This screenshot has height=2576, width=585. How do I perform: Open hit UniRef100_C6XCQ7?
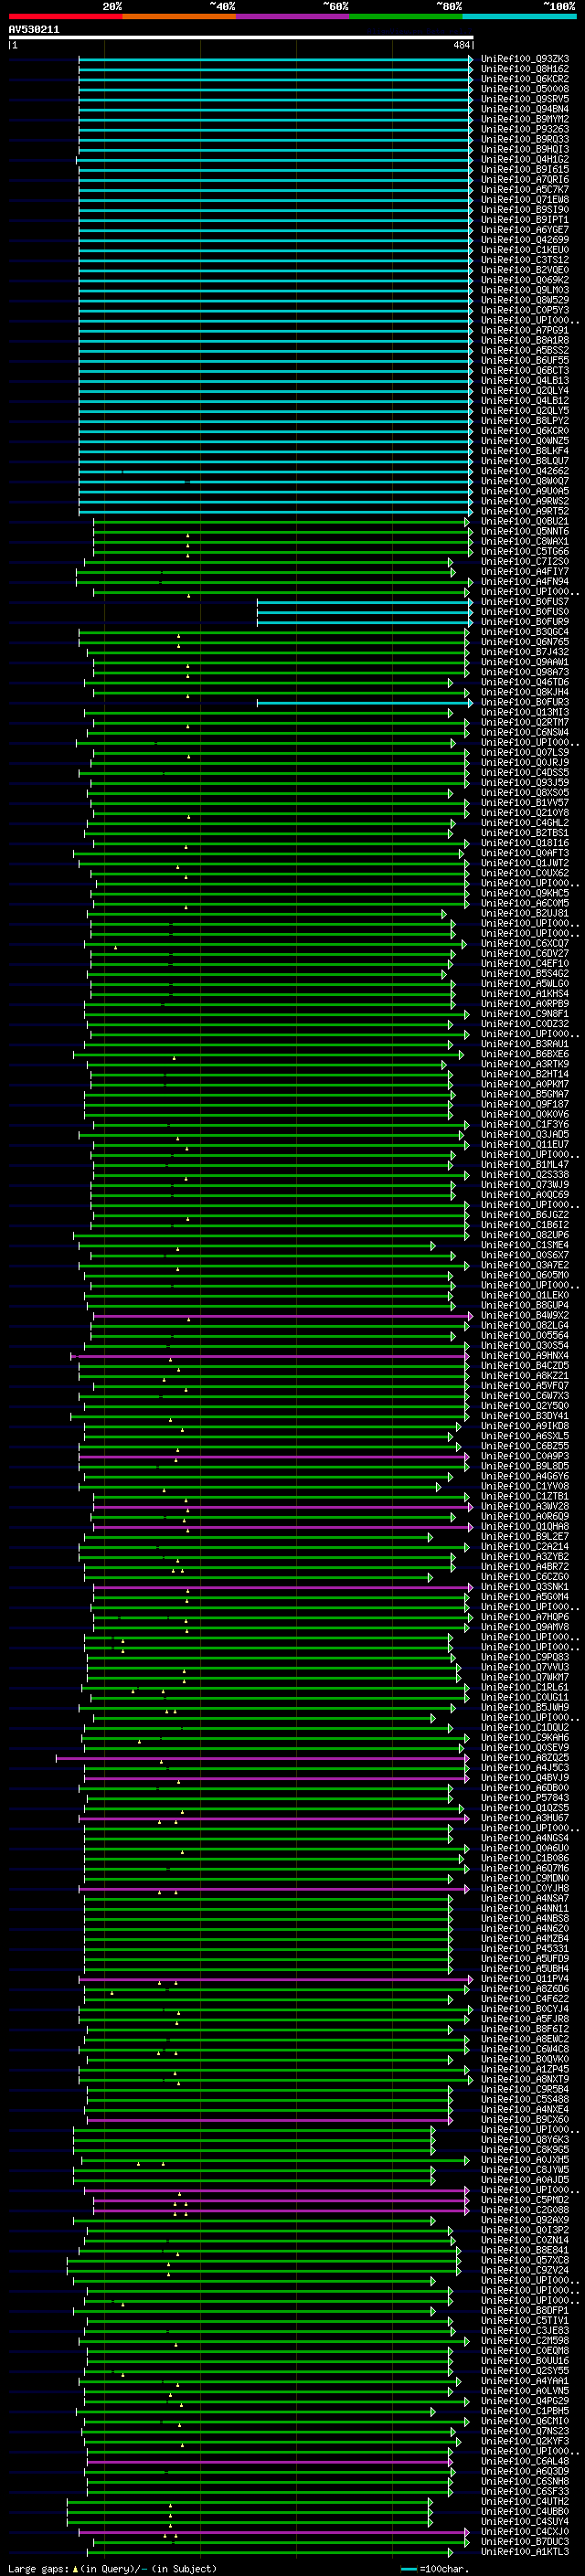(525, 944)
